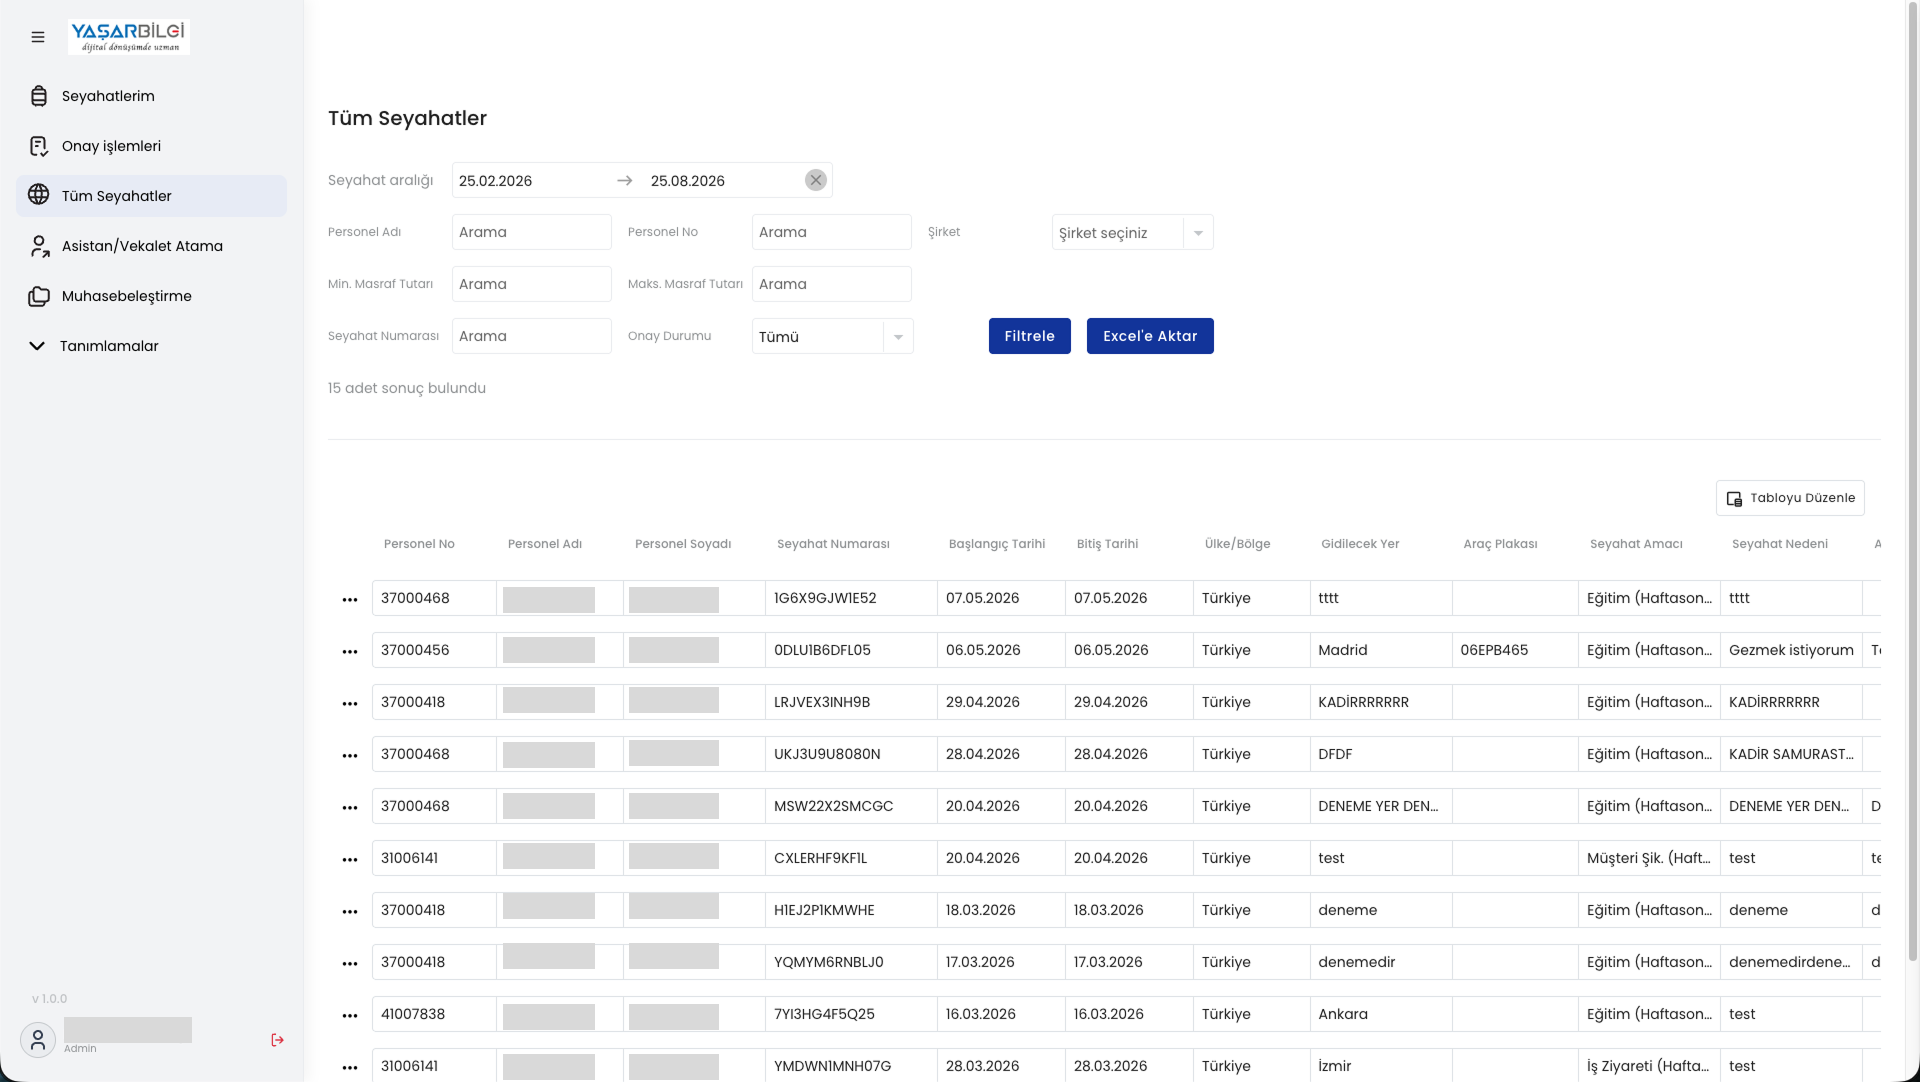The image size is (1920, 1082).
Task: Click the Seyahat Numarası input field
Action: click(531, 336)
